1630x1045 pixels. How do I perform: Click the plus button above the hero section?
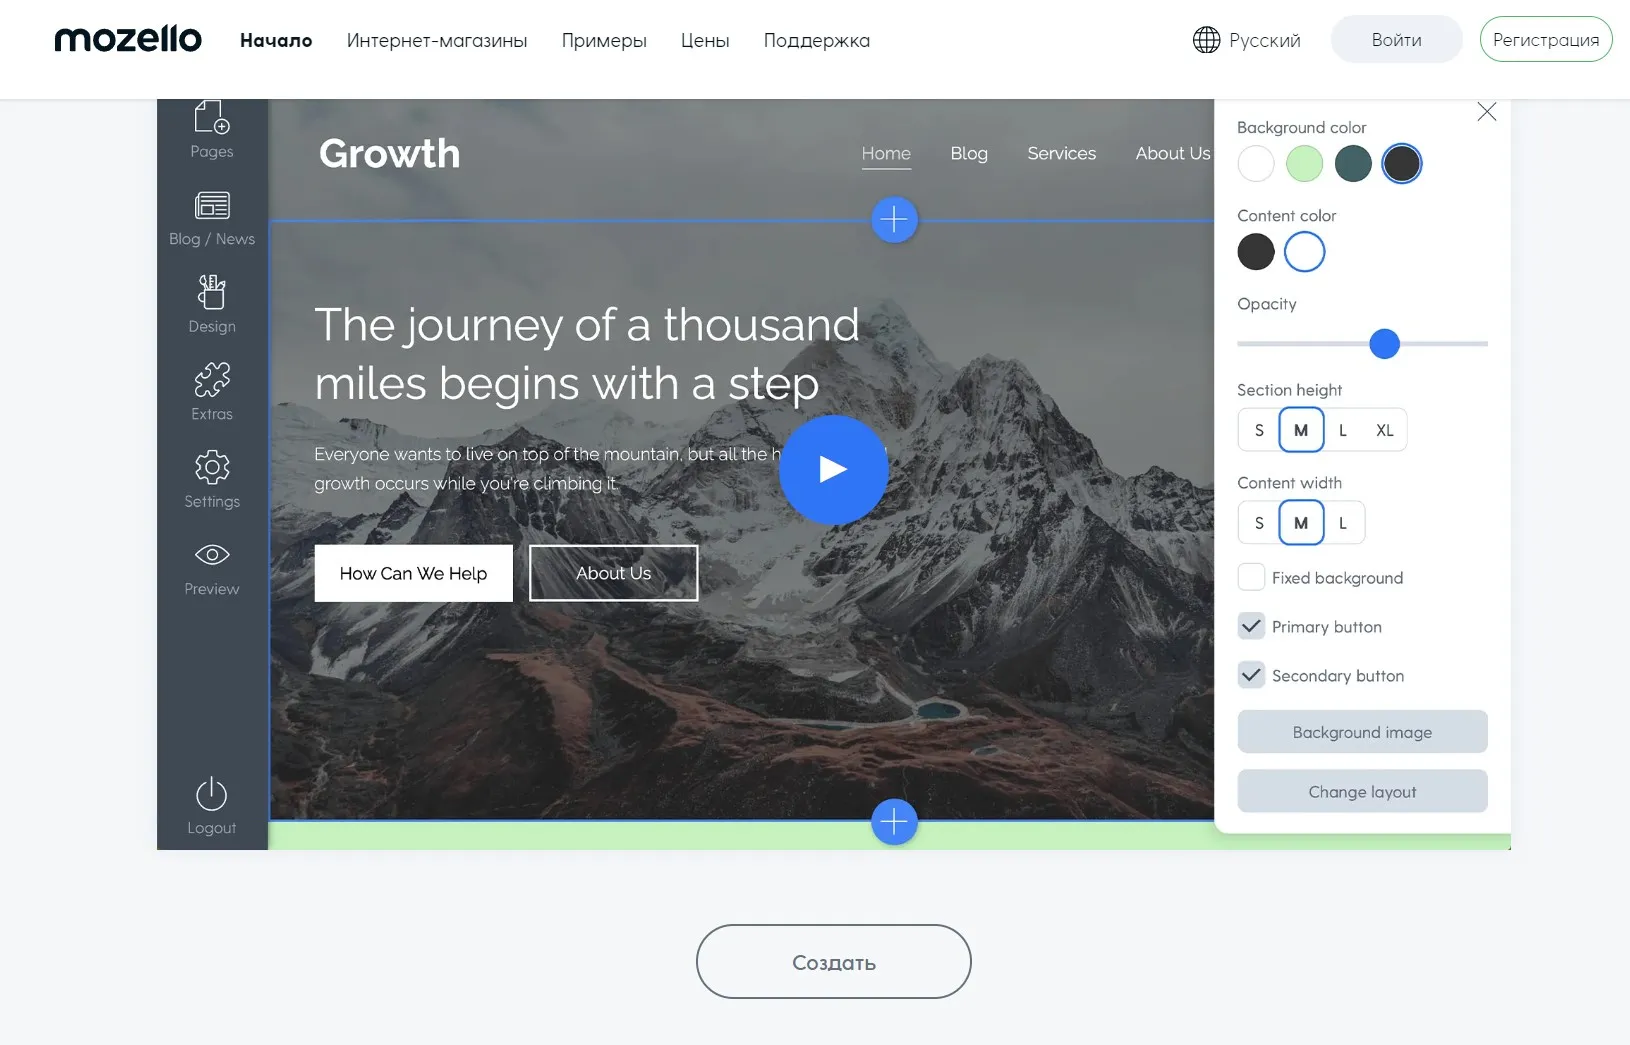(894, 219)
